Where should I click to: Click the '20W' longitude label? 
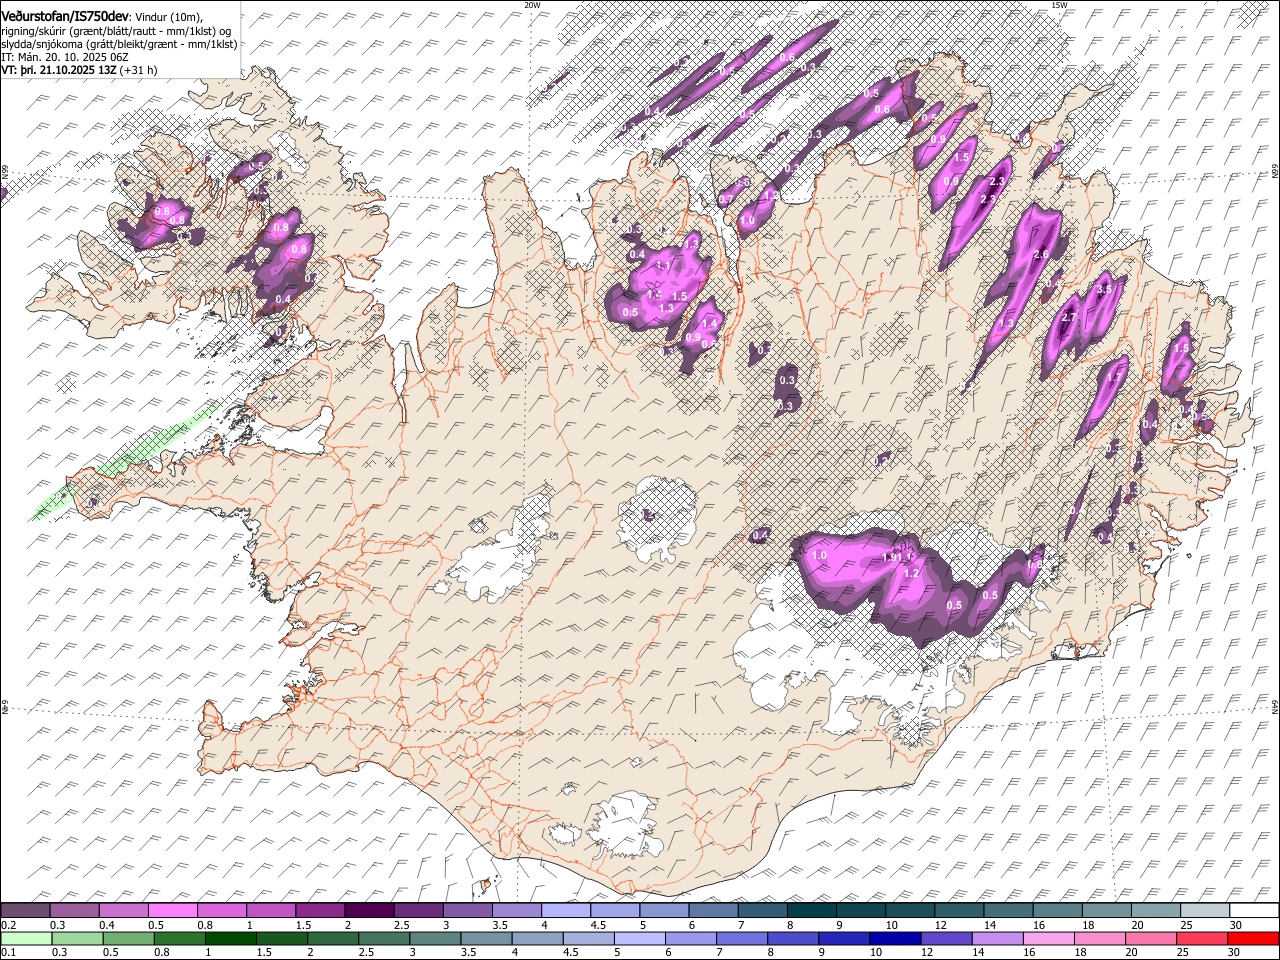point(532,5)
